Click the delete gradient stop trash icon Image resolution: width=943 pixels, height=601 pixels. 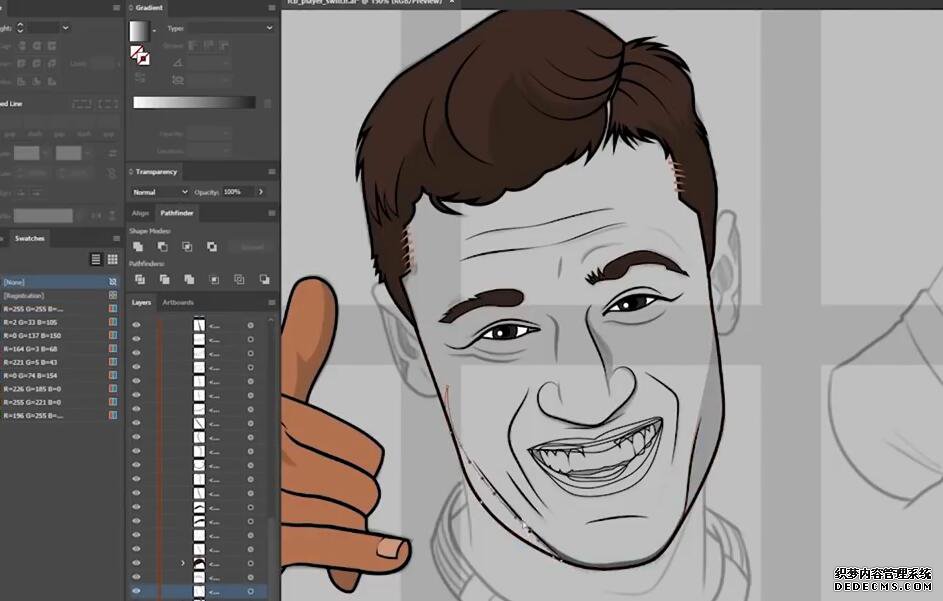click(x=268, y=103)
